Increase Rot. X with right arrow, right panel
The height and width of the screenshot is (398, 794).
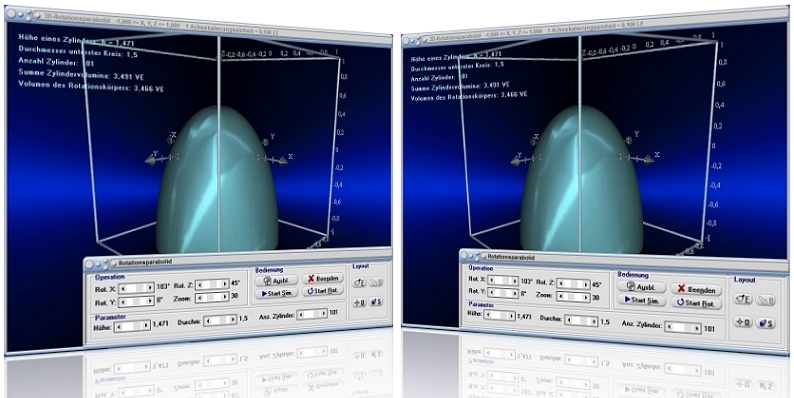pos(514,281)
